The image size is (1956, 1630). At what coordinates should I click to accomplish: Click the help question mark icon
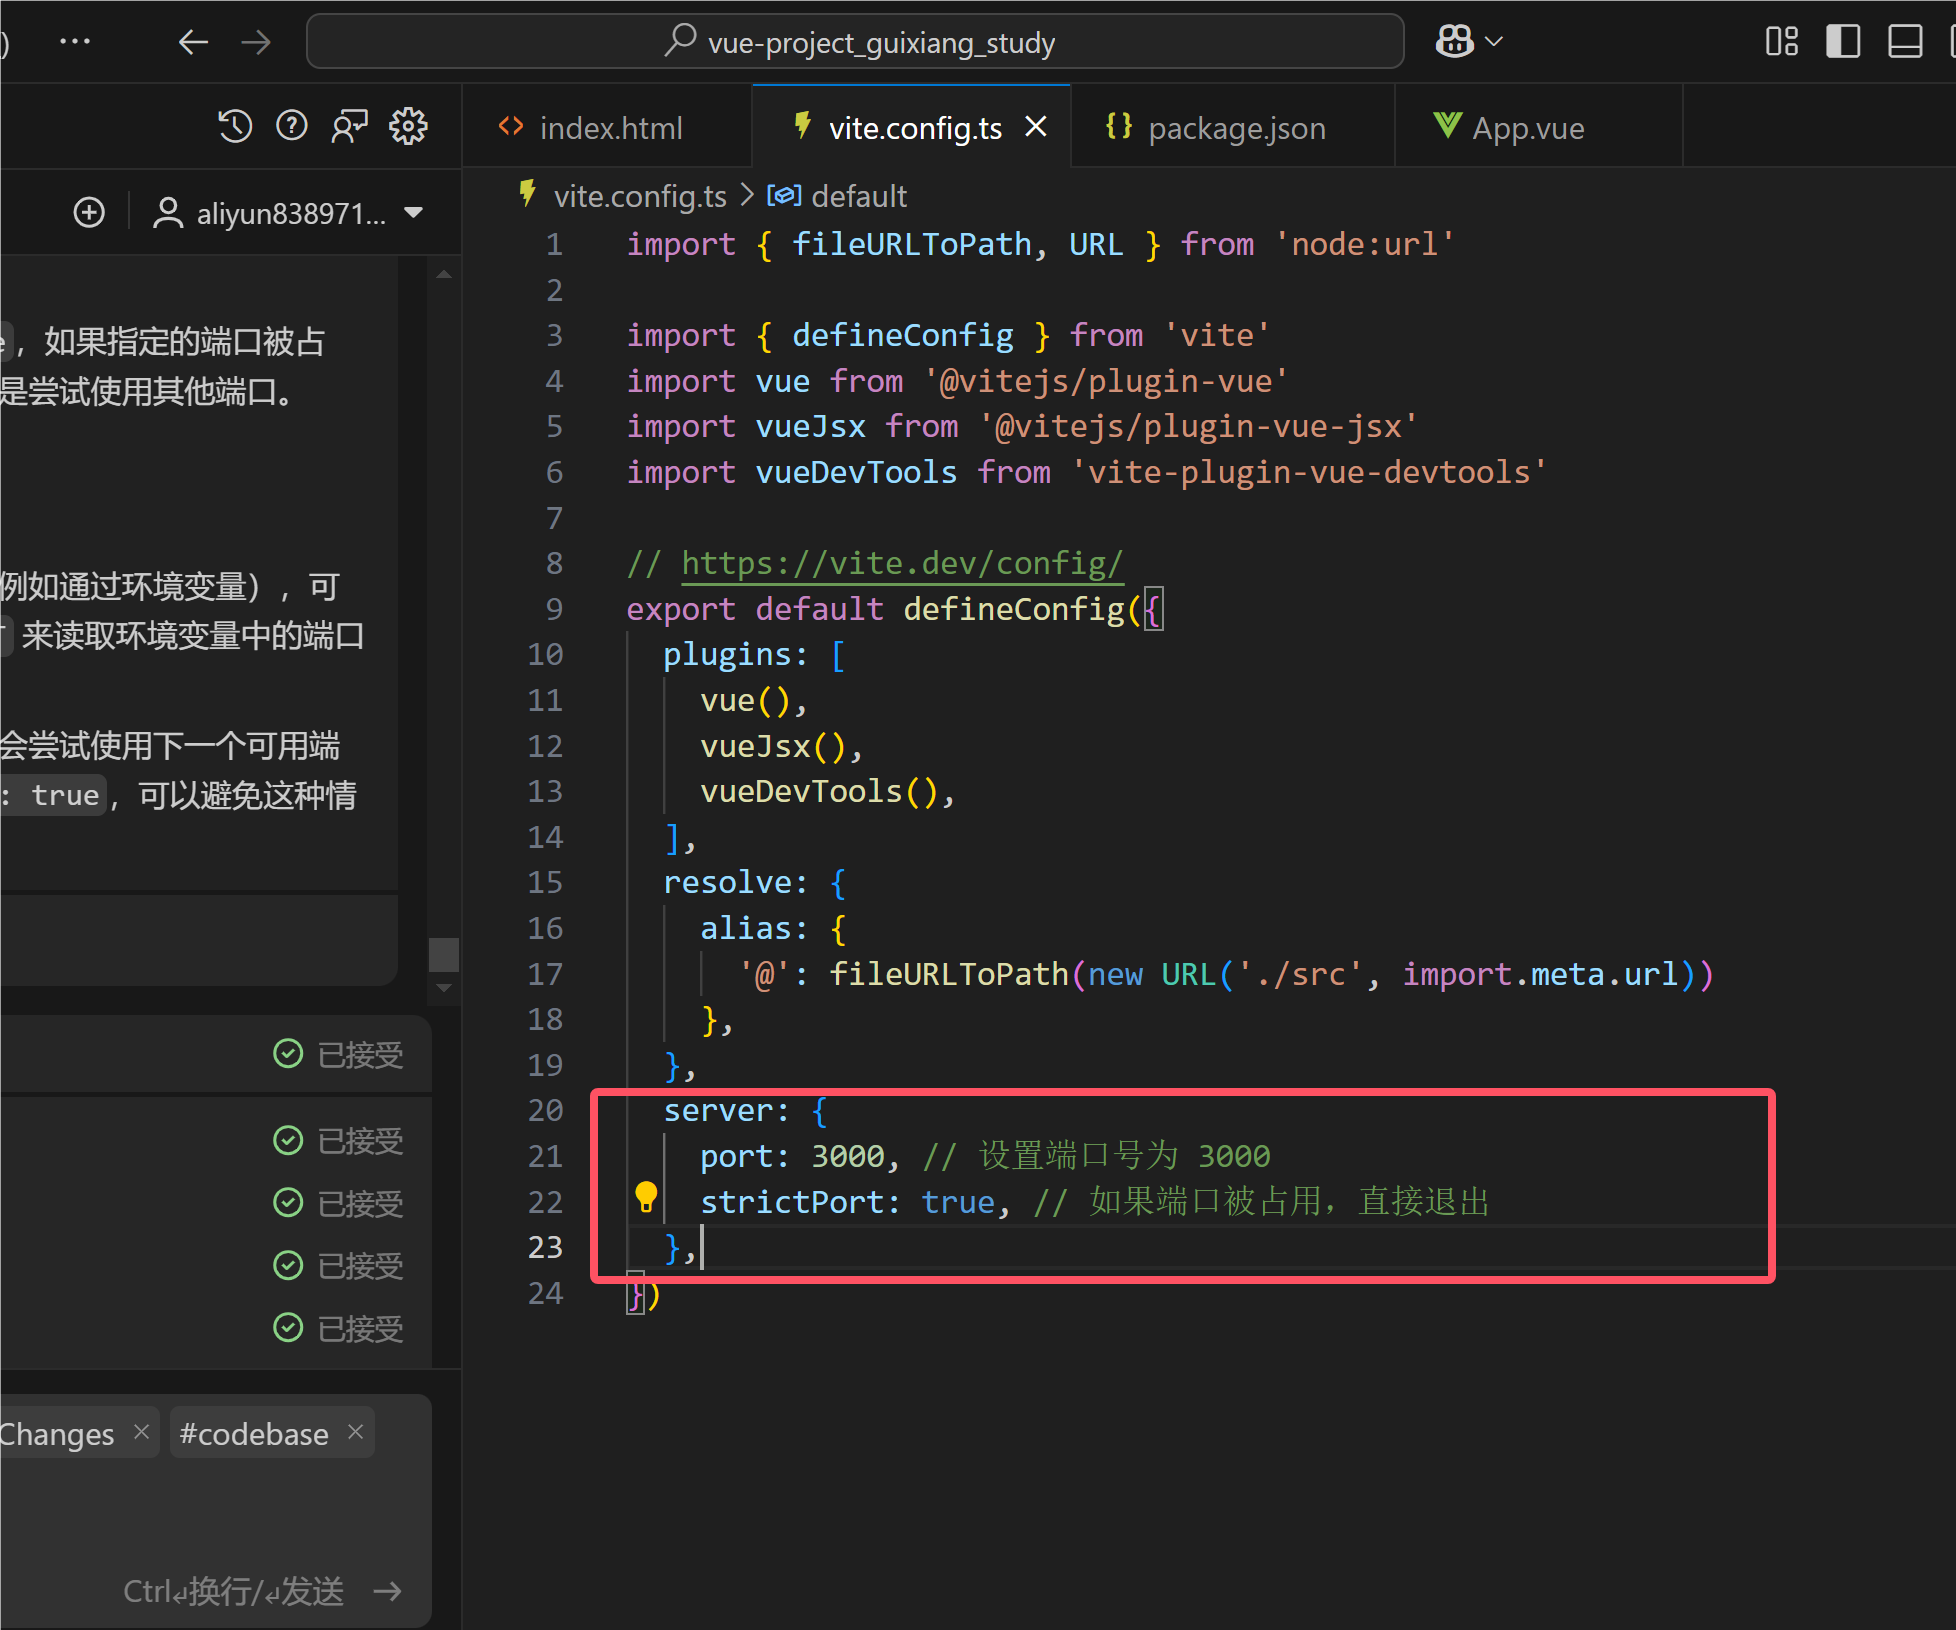292,126
